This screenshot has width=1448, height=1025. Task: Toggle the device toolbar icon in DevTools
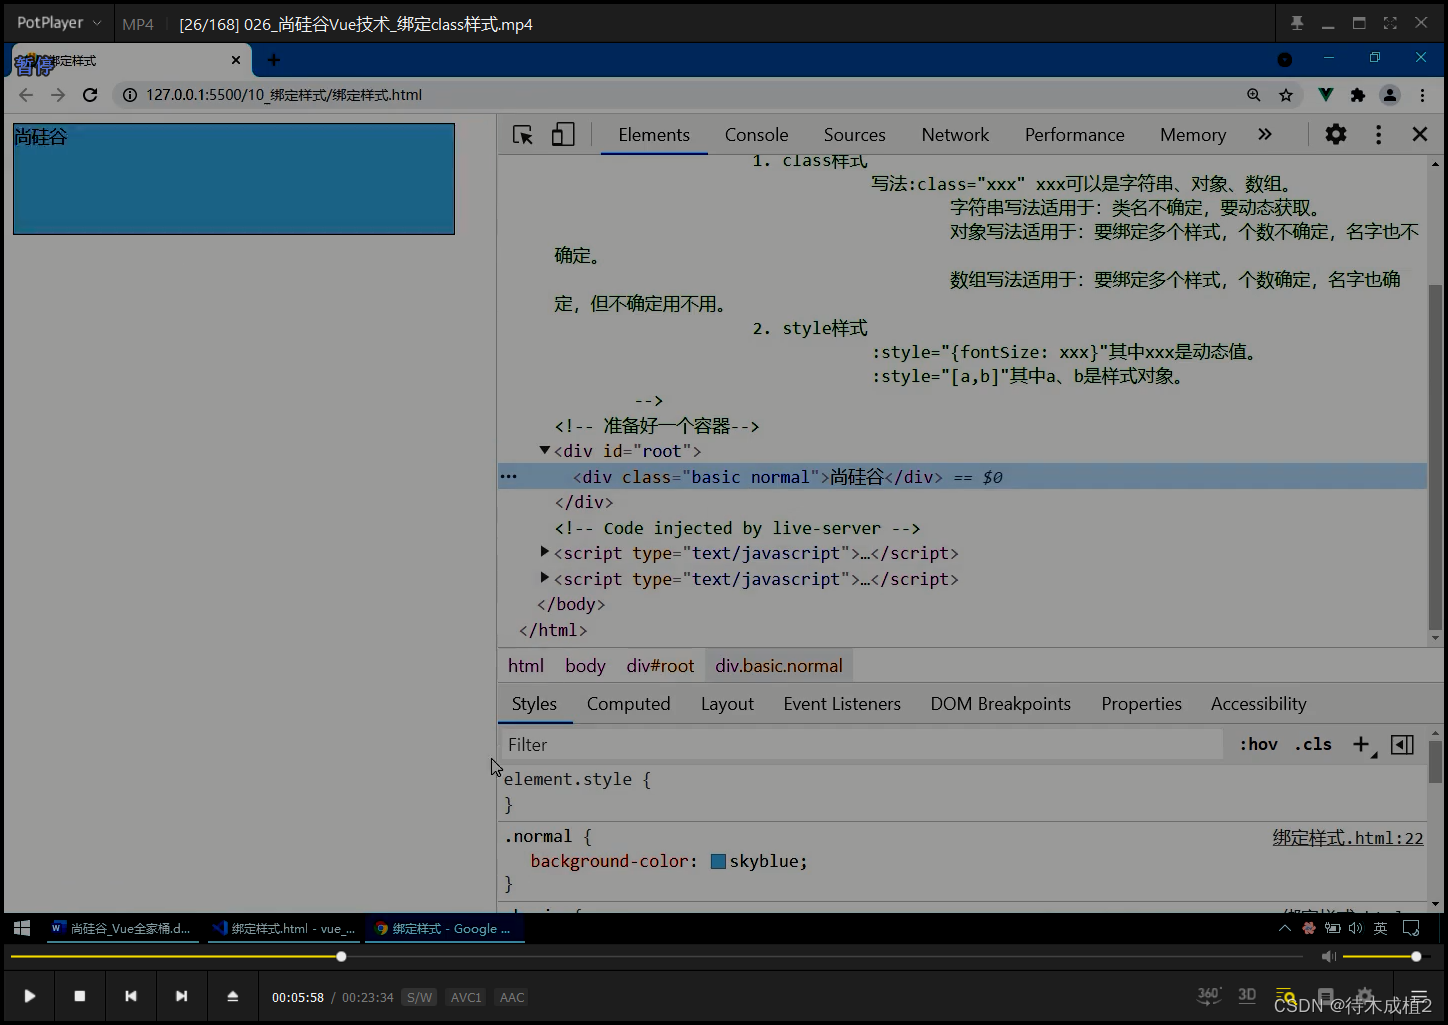pyautogui.click(x=563, y=135)
